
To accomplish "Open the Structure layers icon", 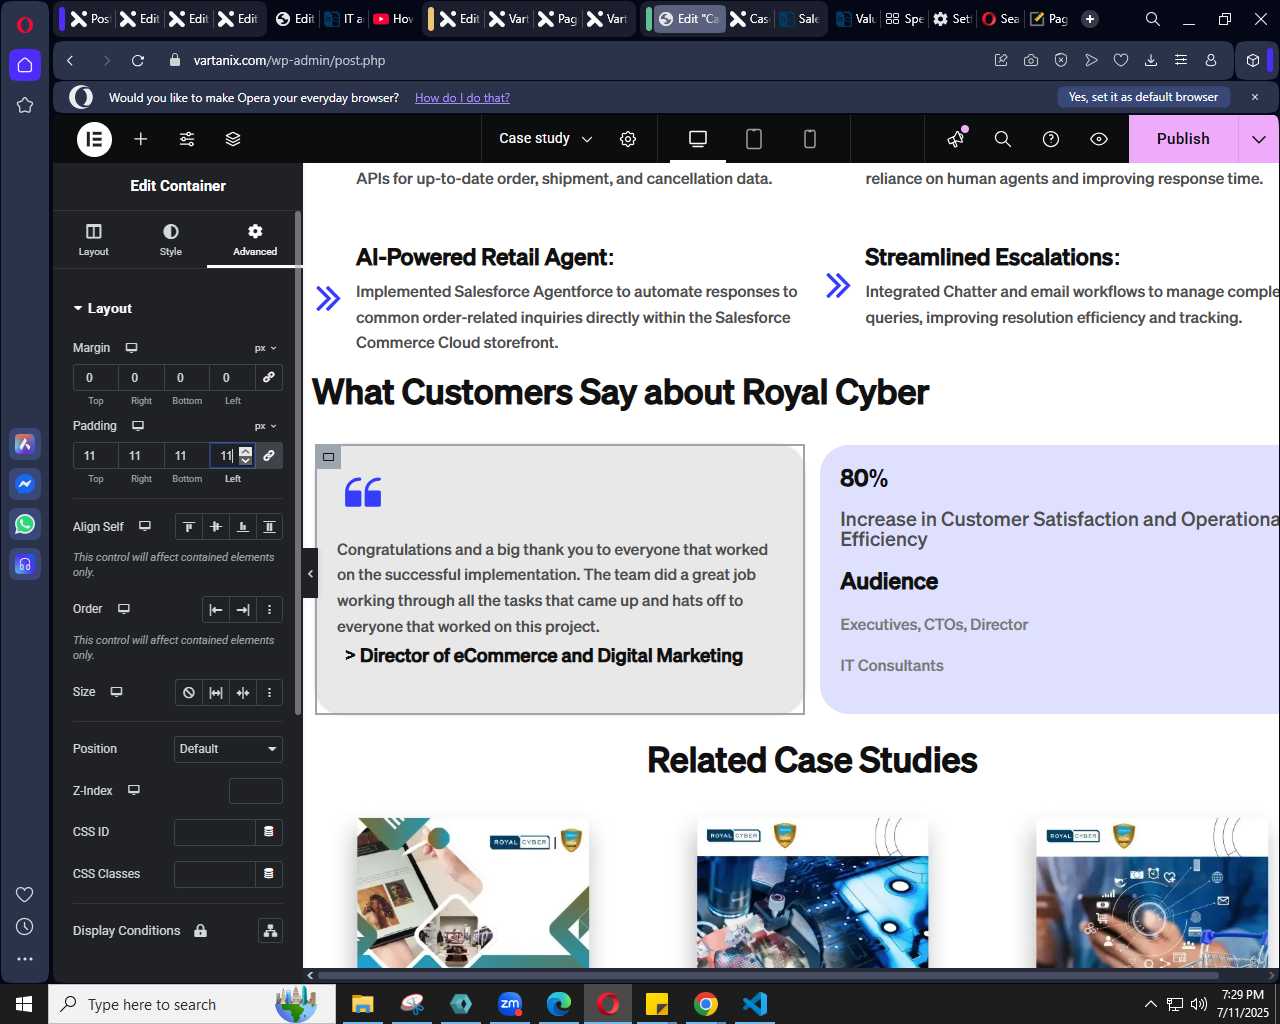I will (x=233, y=139).
